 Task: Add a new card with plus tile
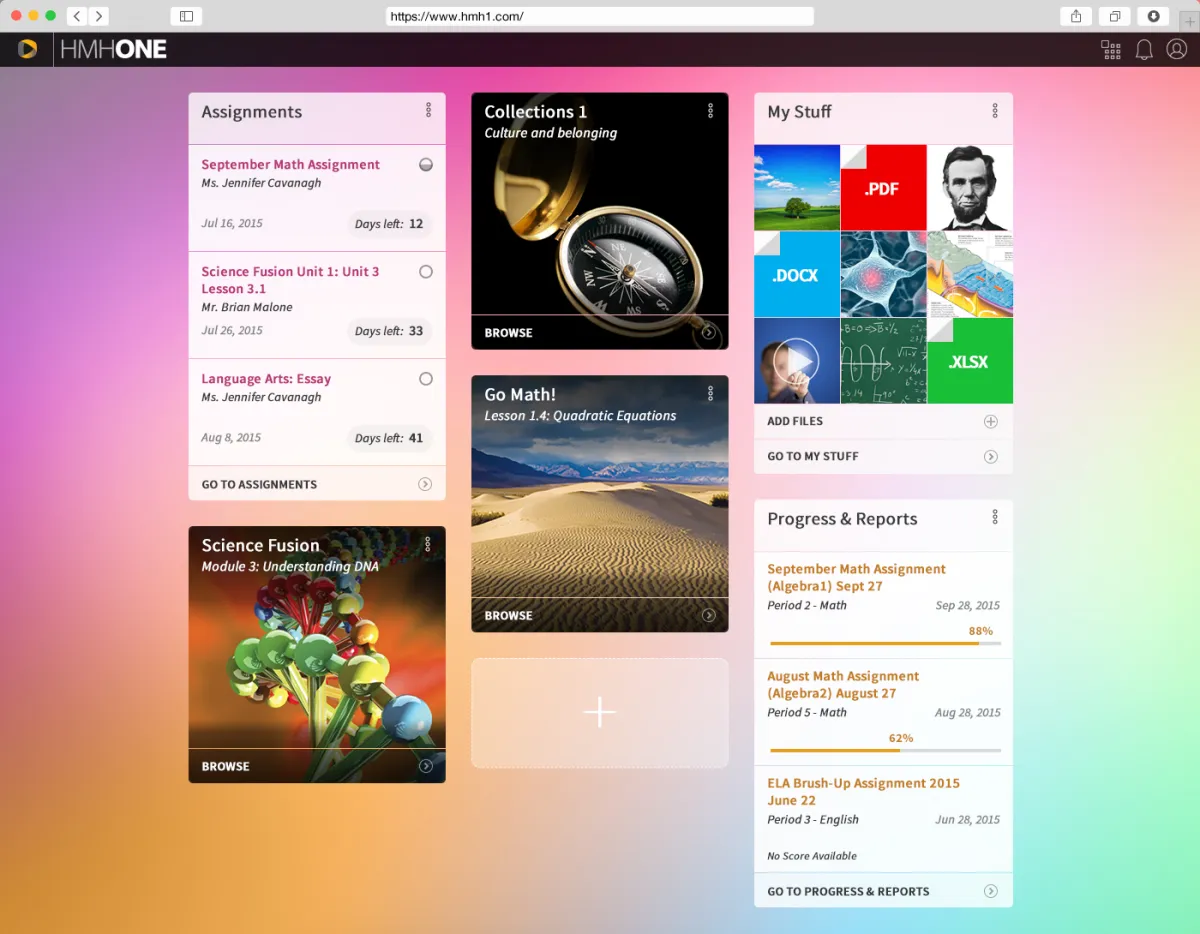600,713
